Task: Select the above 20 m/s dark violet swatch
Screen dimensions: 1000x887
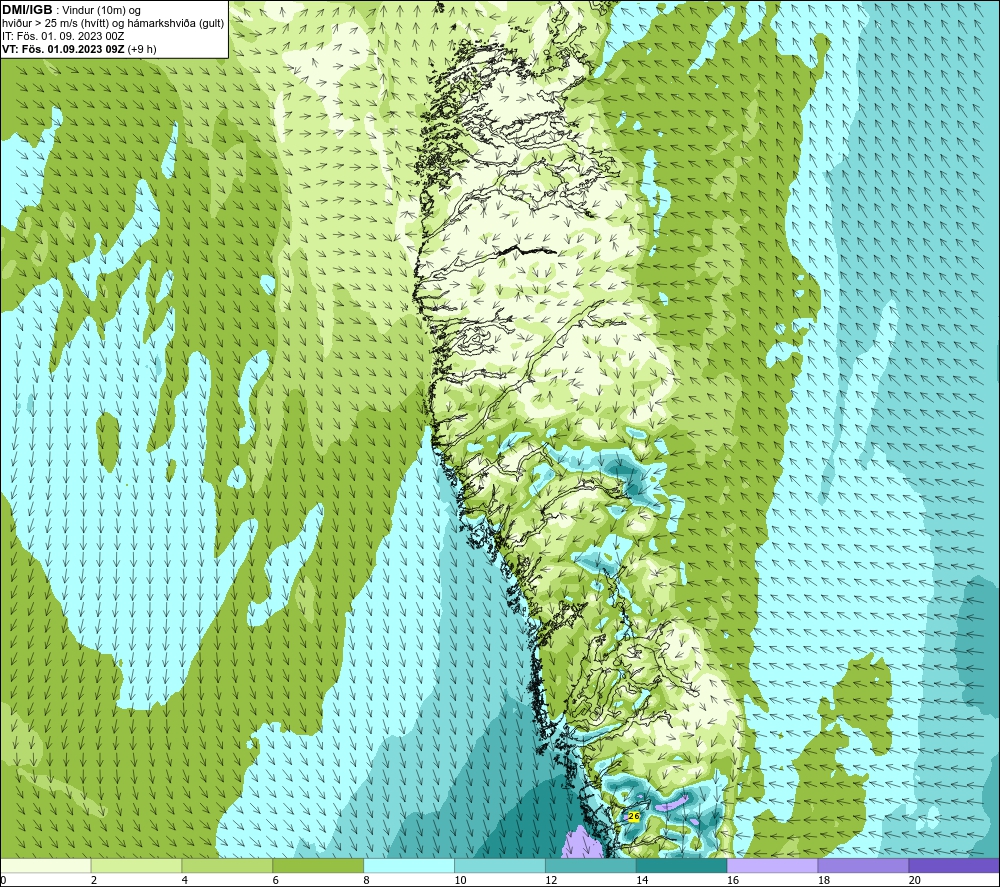Action: [x=954, y=865]
